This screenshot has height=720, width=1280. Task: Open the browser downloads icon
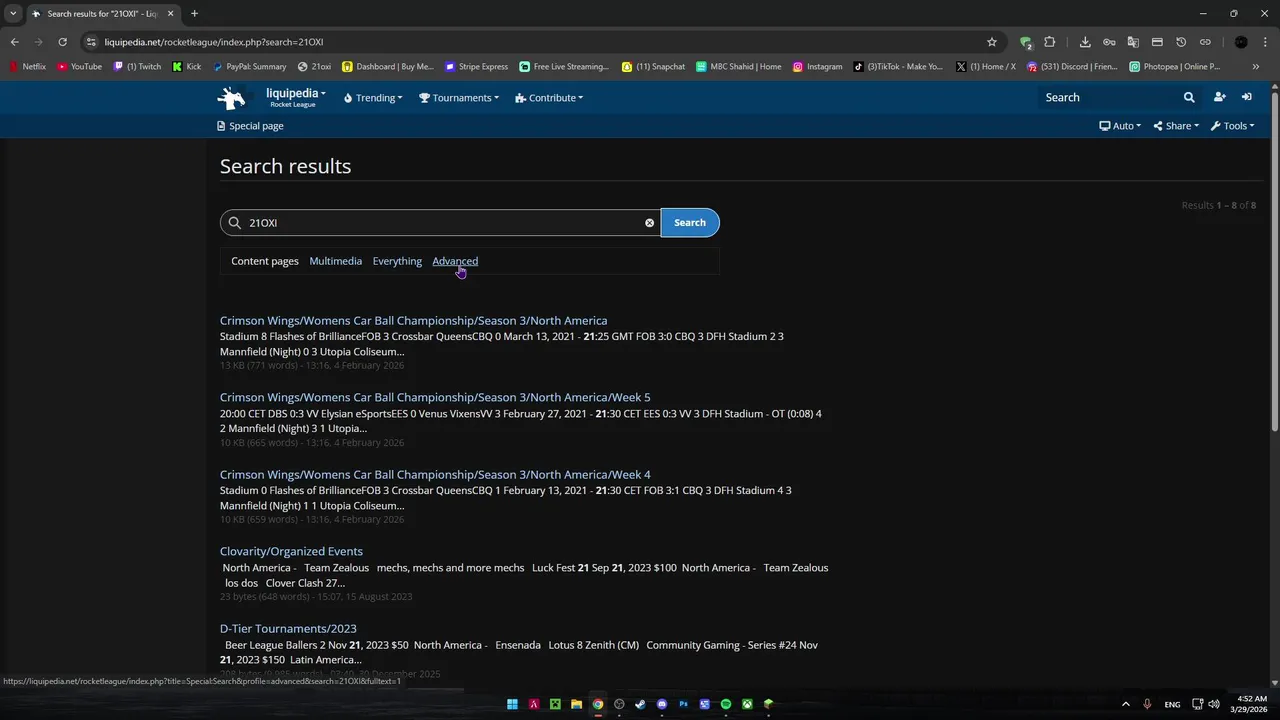1085,42
